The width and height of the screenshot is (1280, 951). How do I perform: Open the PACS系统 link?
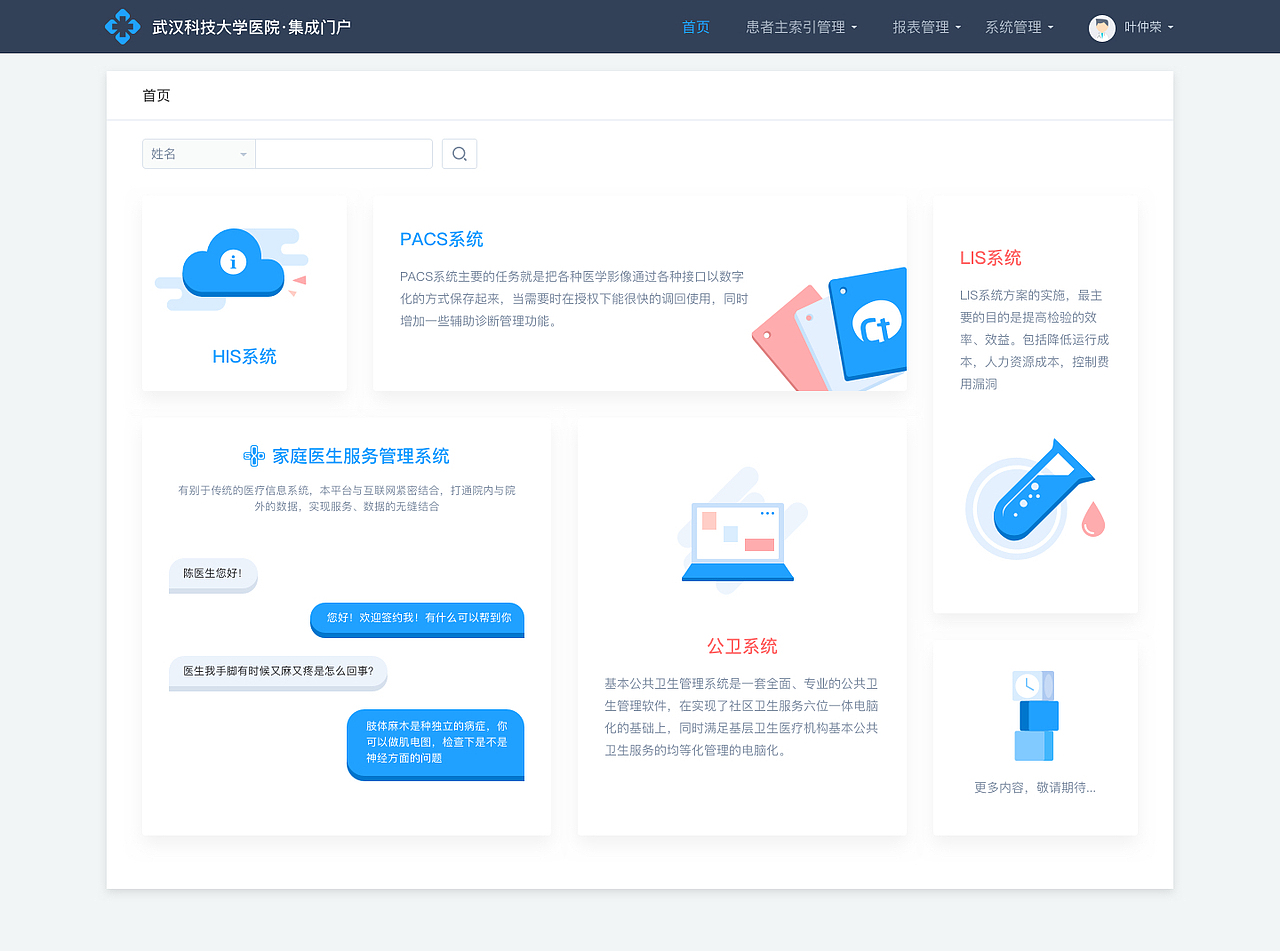pos(441,239)
